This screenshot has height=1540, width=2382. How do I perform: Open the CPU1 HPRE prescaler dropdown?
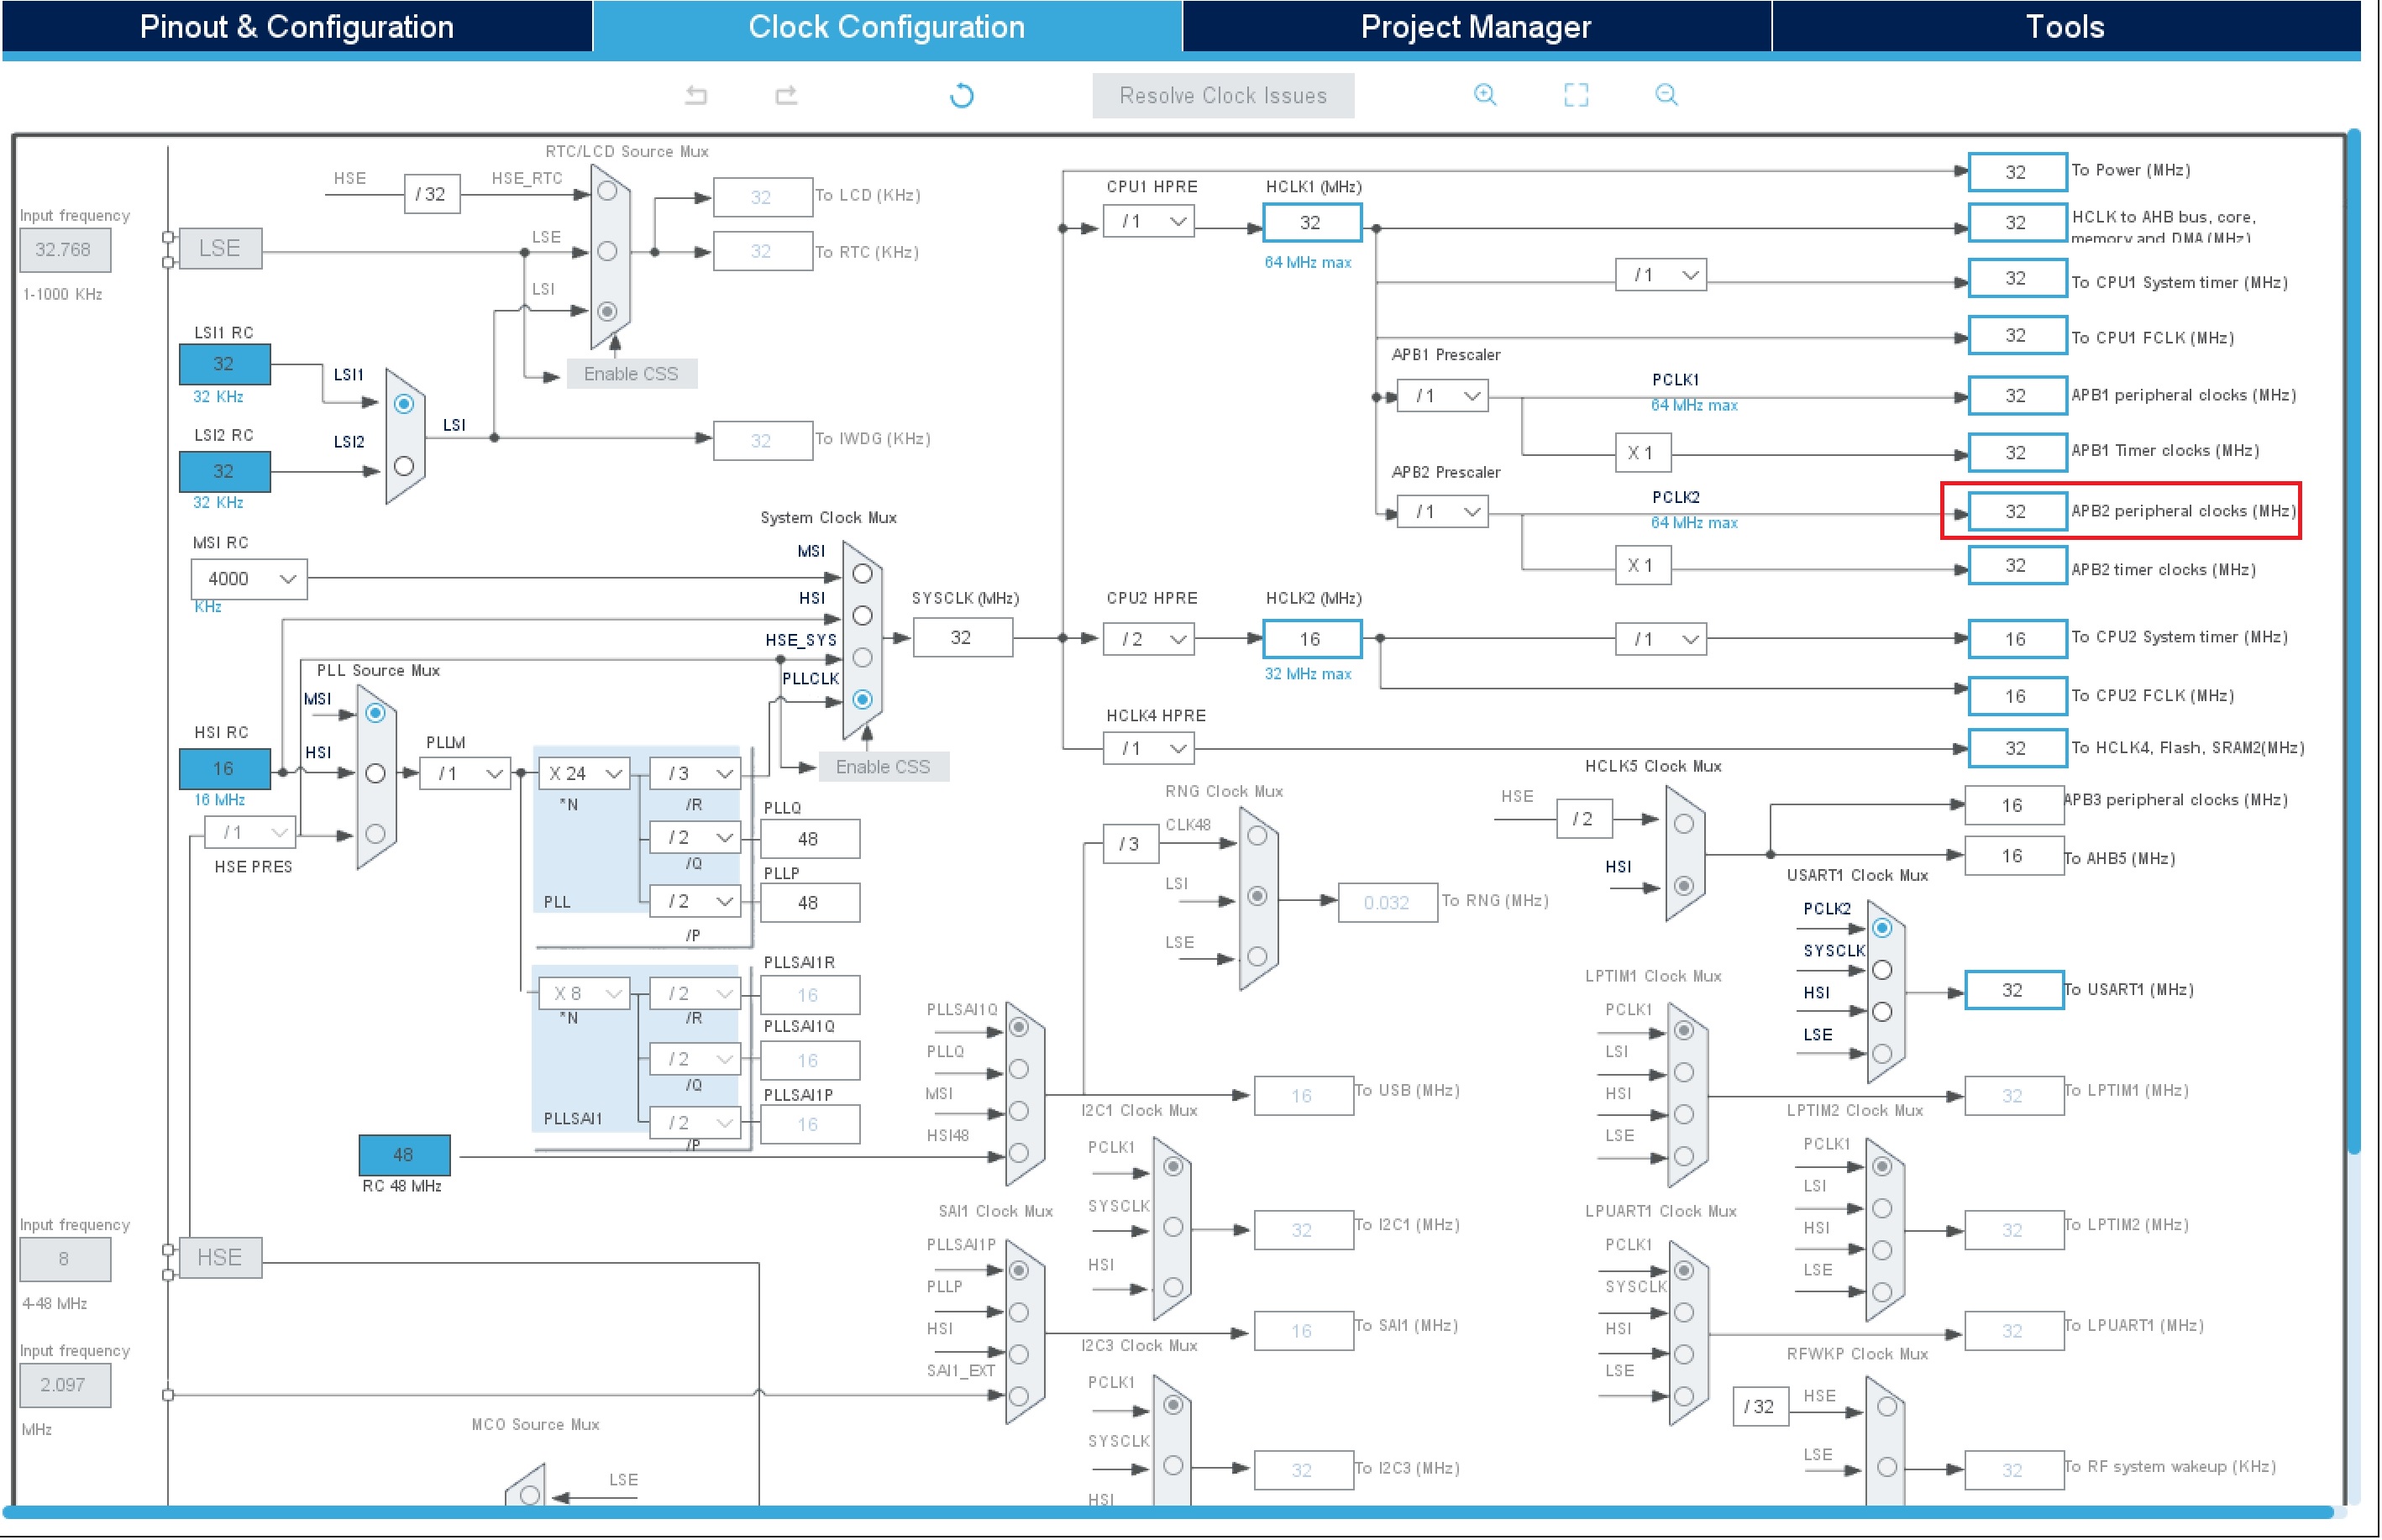point(1149,221)
